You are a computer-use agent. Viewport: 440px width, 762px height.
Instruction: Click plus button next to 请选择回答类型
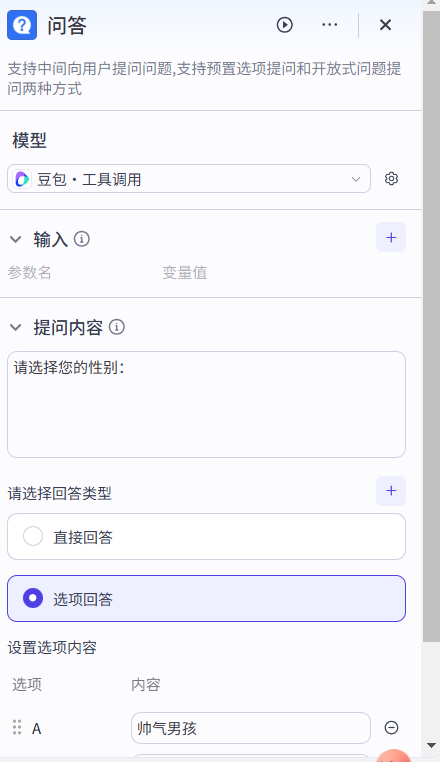click(391, 491)
